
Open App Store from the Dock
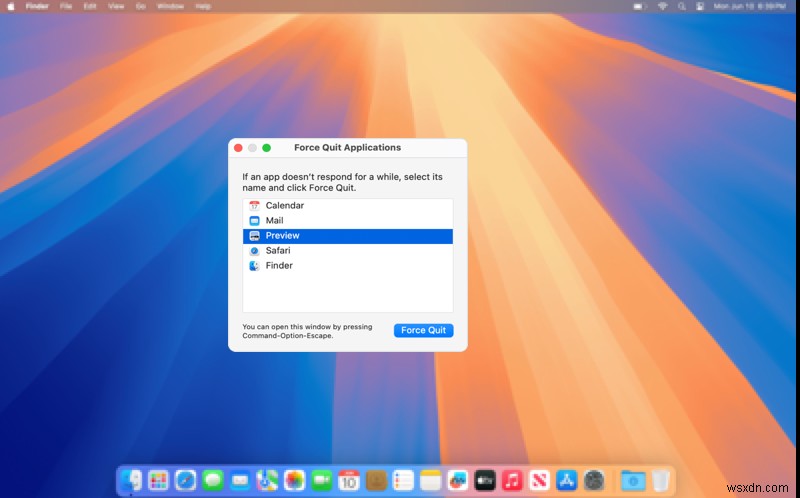tap(566, 481)
